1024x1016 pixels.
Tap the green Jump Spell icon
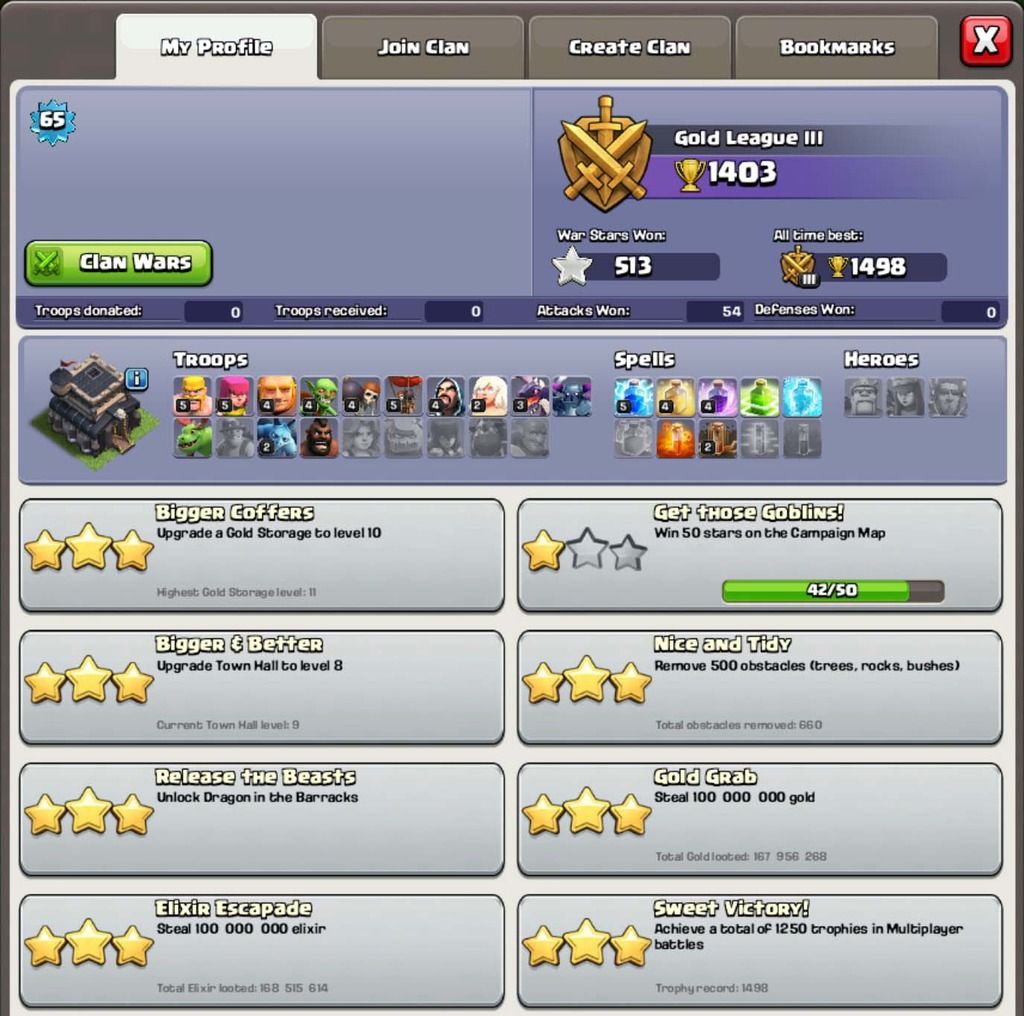[x=760, y=396]
